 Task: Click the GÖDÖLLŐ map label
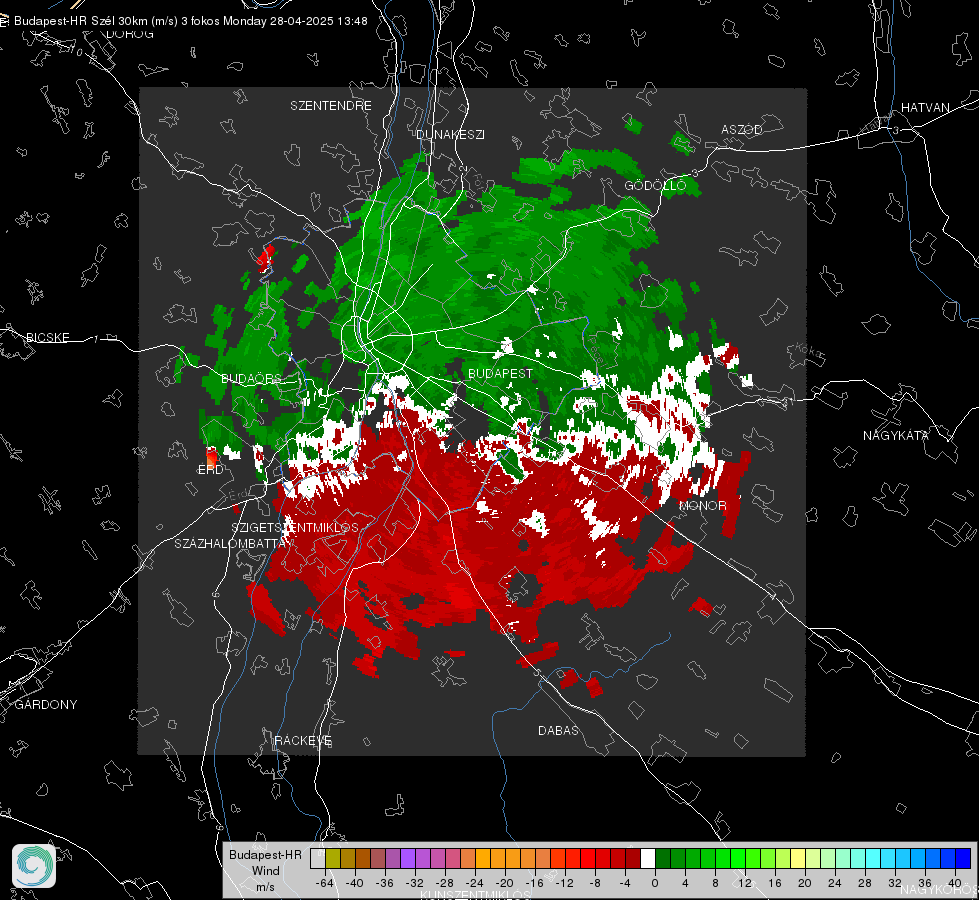(x=655, y=185)
